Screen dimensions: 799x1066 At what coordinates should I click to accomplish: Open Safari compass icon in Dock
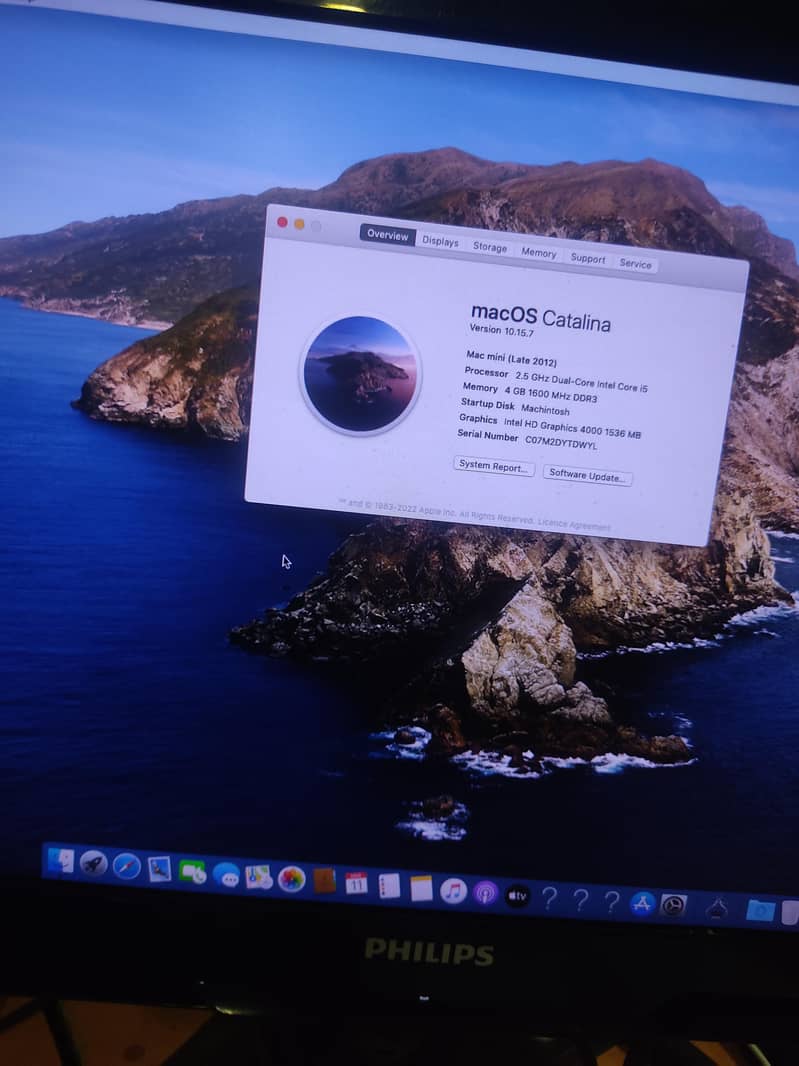[126, 866]
